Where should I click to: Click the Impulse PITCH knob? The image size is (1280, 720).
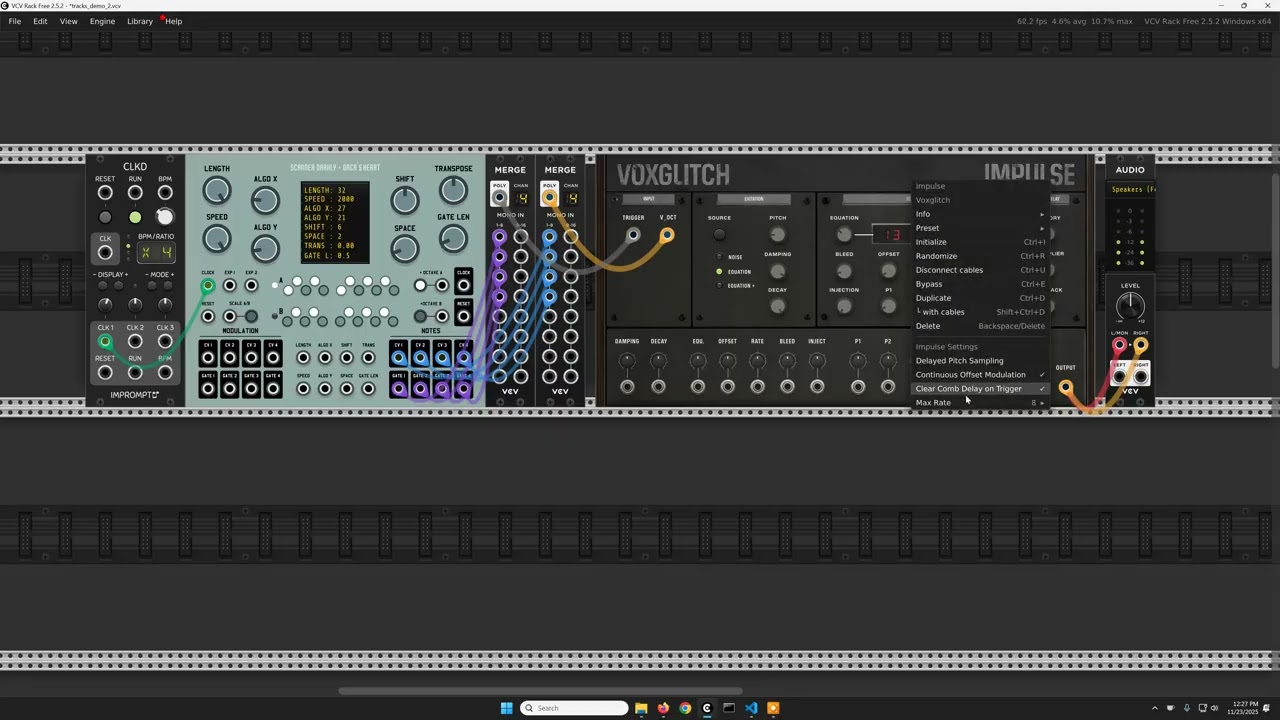click(778, 235)
